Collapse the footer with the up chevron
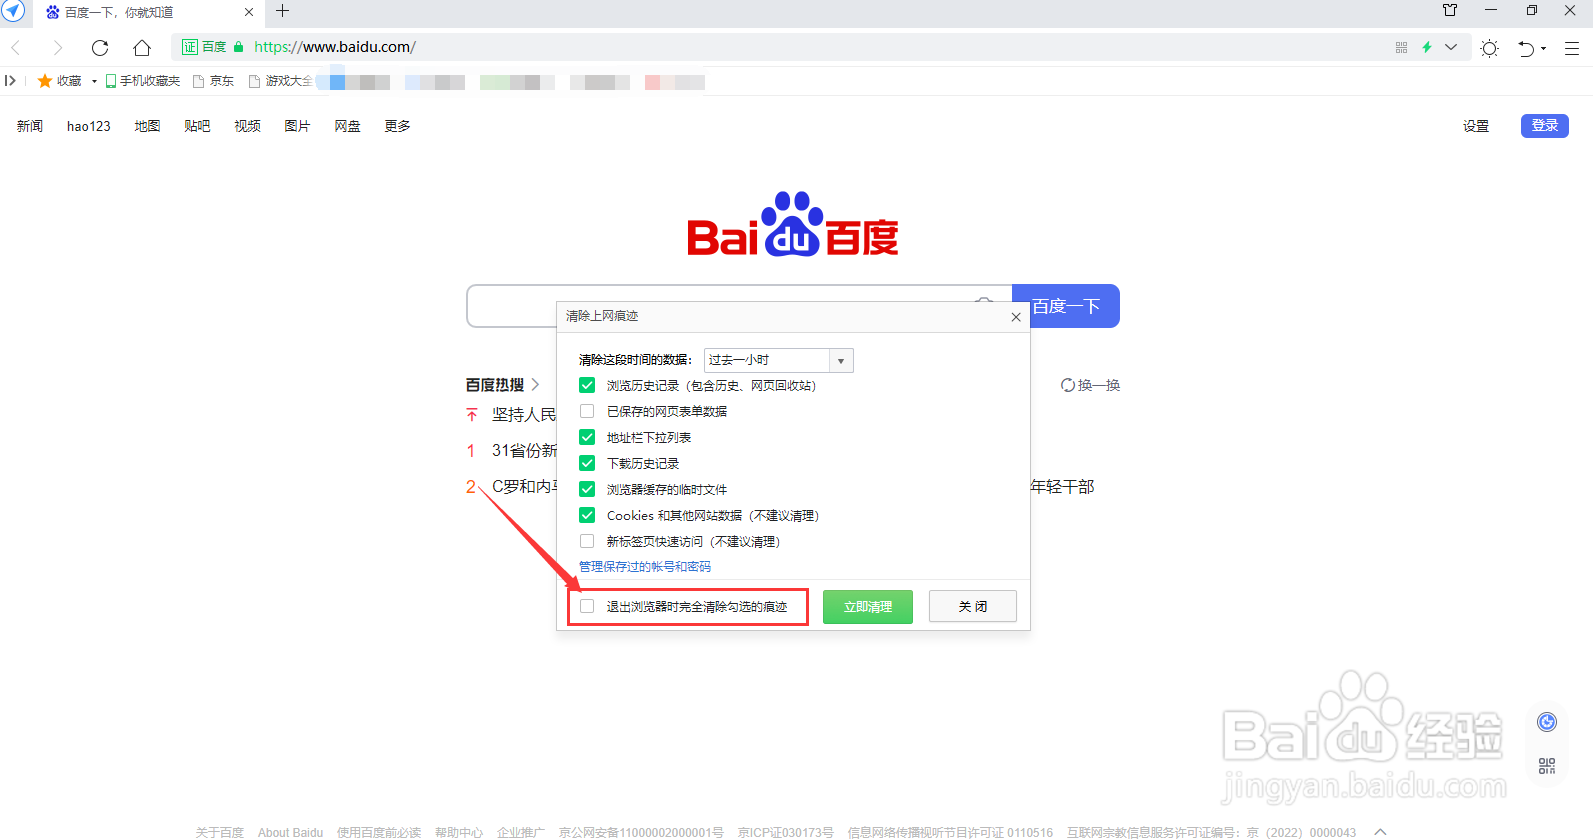 click(1381, 832)
